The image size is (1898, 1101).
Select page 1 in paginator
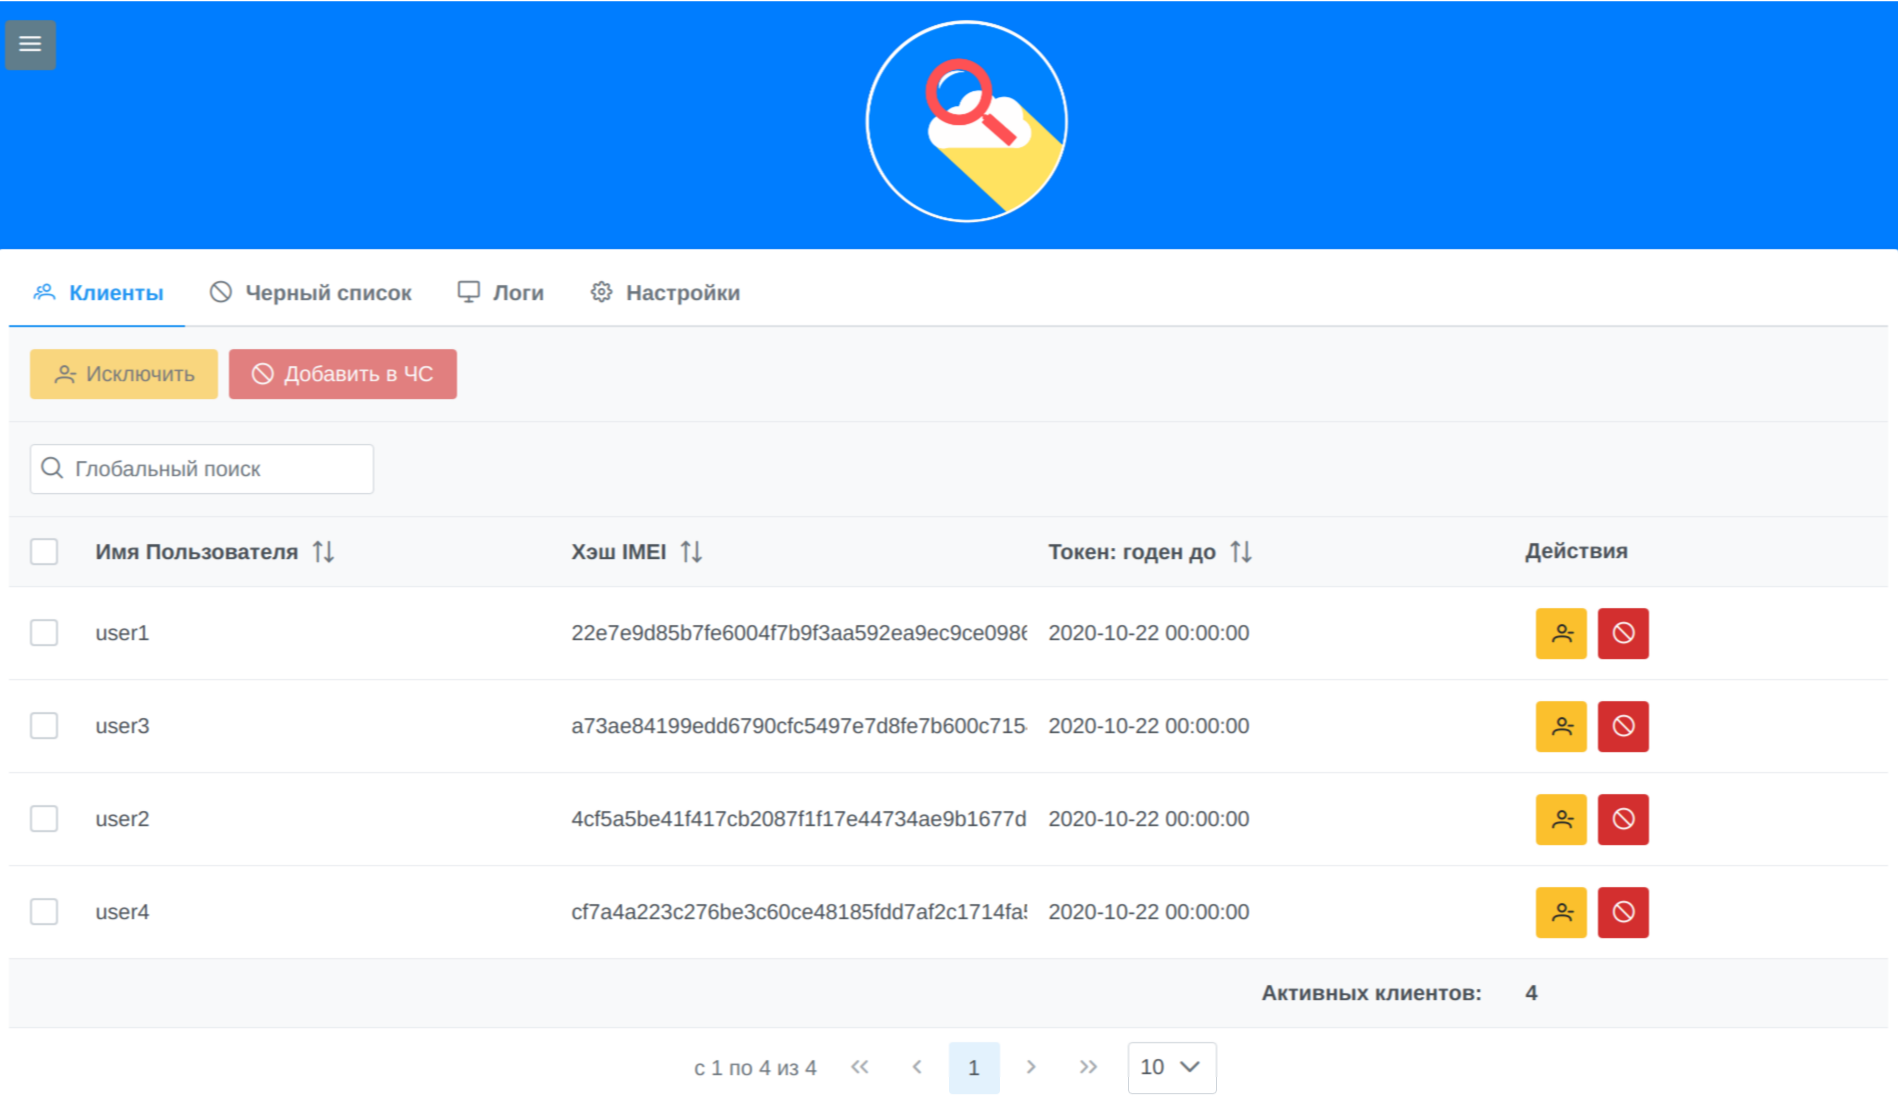974,1067
